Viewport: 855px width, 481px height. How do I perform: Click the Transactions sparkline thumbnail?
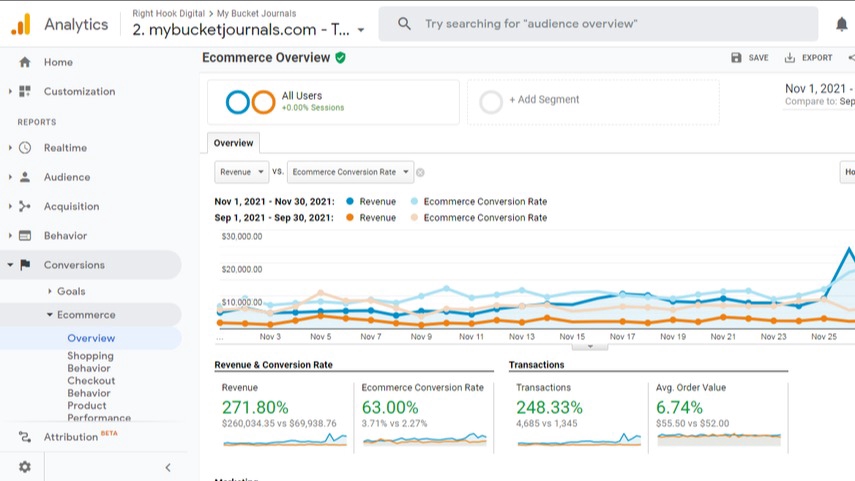pos(579,439)
